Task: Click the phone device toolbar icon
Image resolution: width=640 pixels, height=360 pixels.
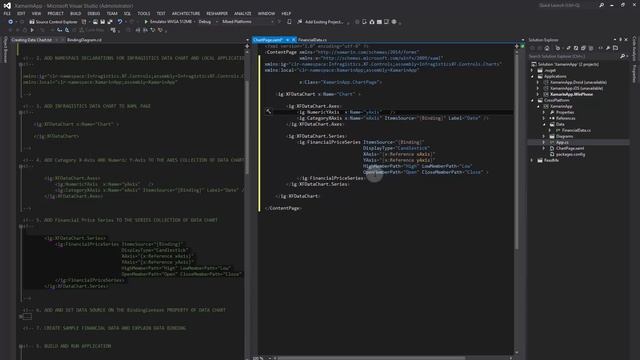Action: coord(289,22)
